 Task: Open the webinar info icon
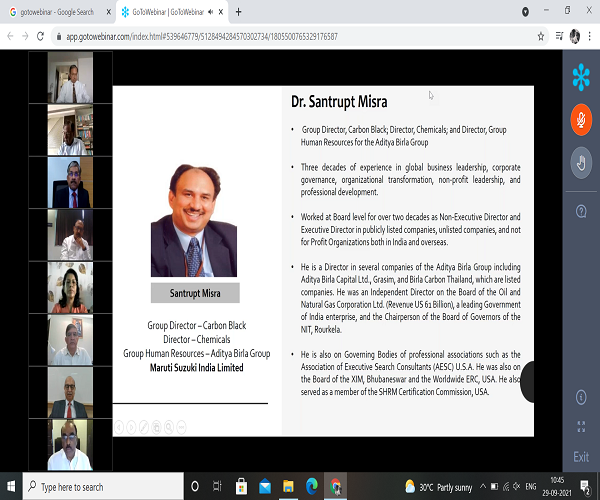[x=581, y=397]
